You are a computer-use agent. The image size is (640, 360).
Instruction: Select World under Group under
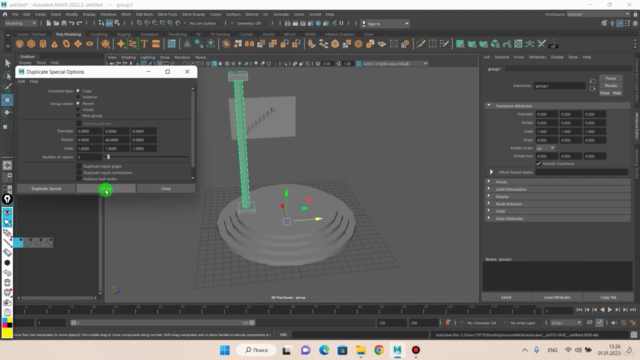78,109
